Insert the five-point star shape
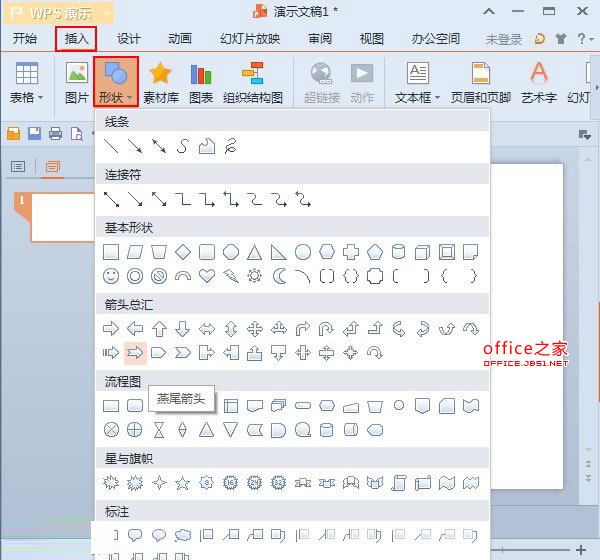The width and height of the screenshot is (600, 560). coord(183,483)
